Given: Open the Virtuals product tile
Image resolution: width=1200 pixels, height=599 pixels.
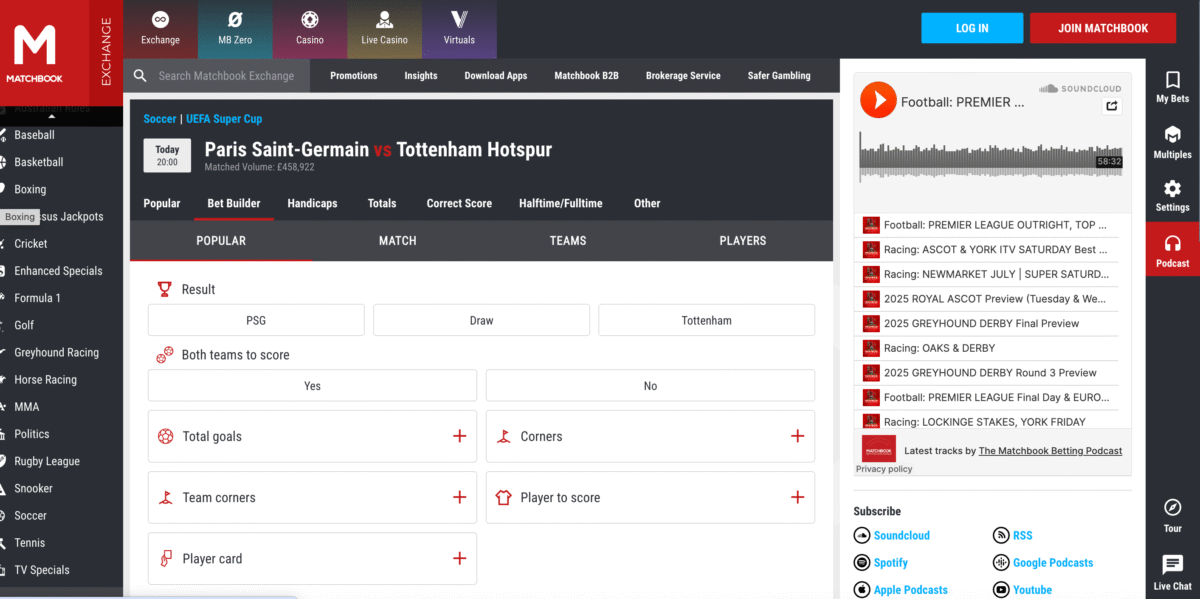Looking at the screenshot, I should tap(459, 29).
